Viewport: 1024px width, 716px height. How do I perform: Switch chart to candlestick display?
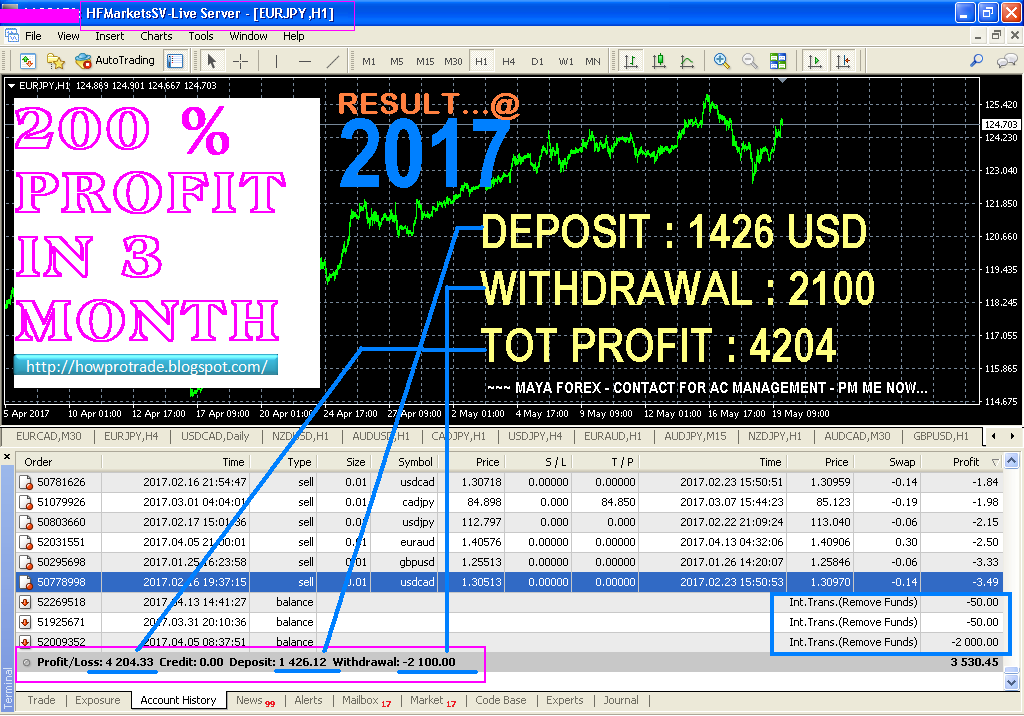(x=659, y=60)
